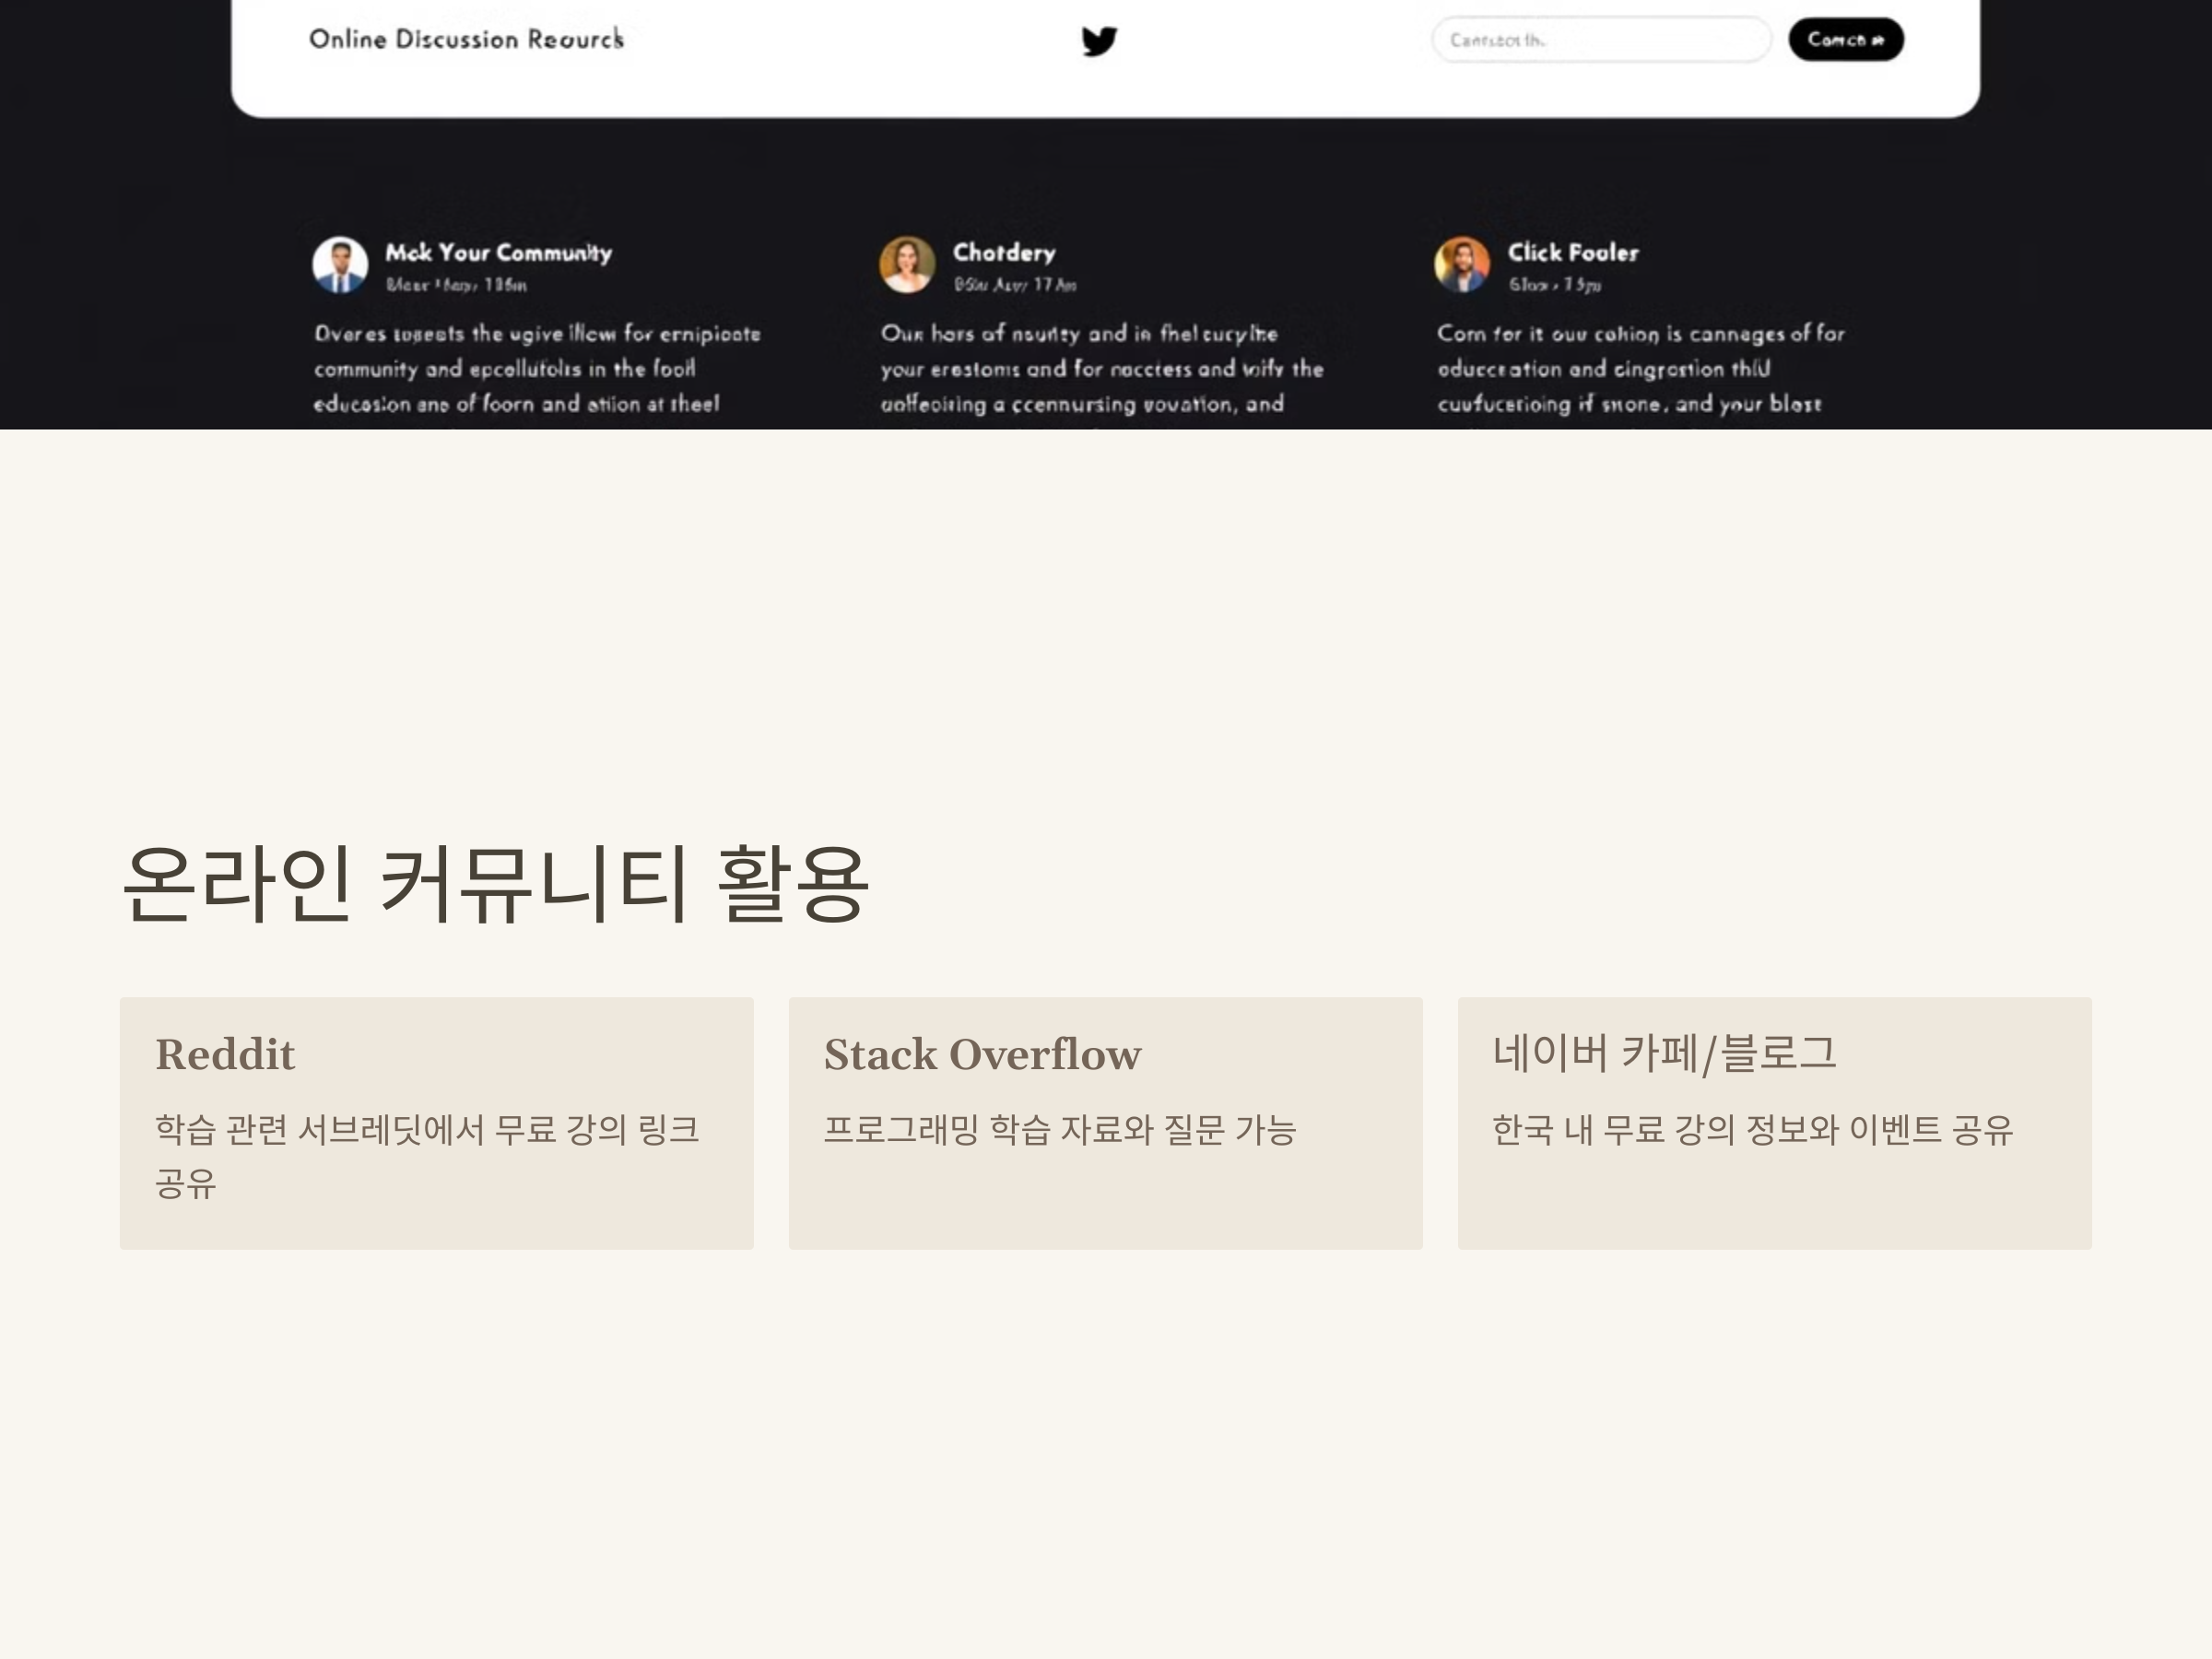Viewport: 2212px width, 1659px height.
Task: Click Chotdery's profile avatar
Action: point(907,265)
